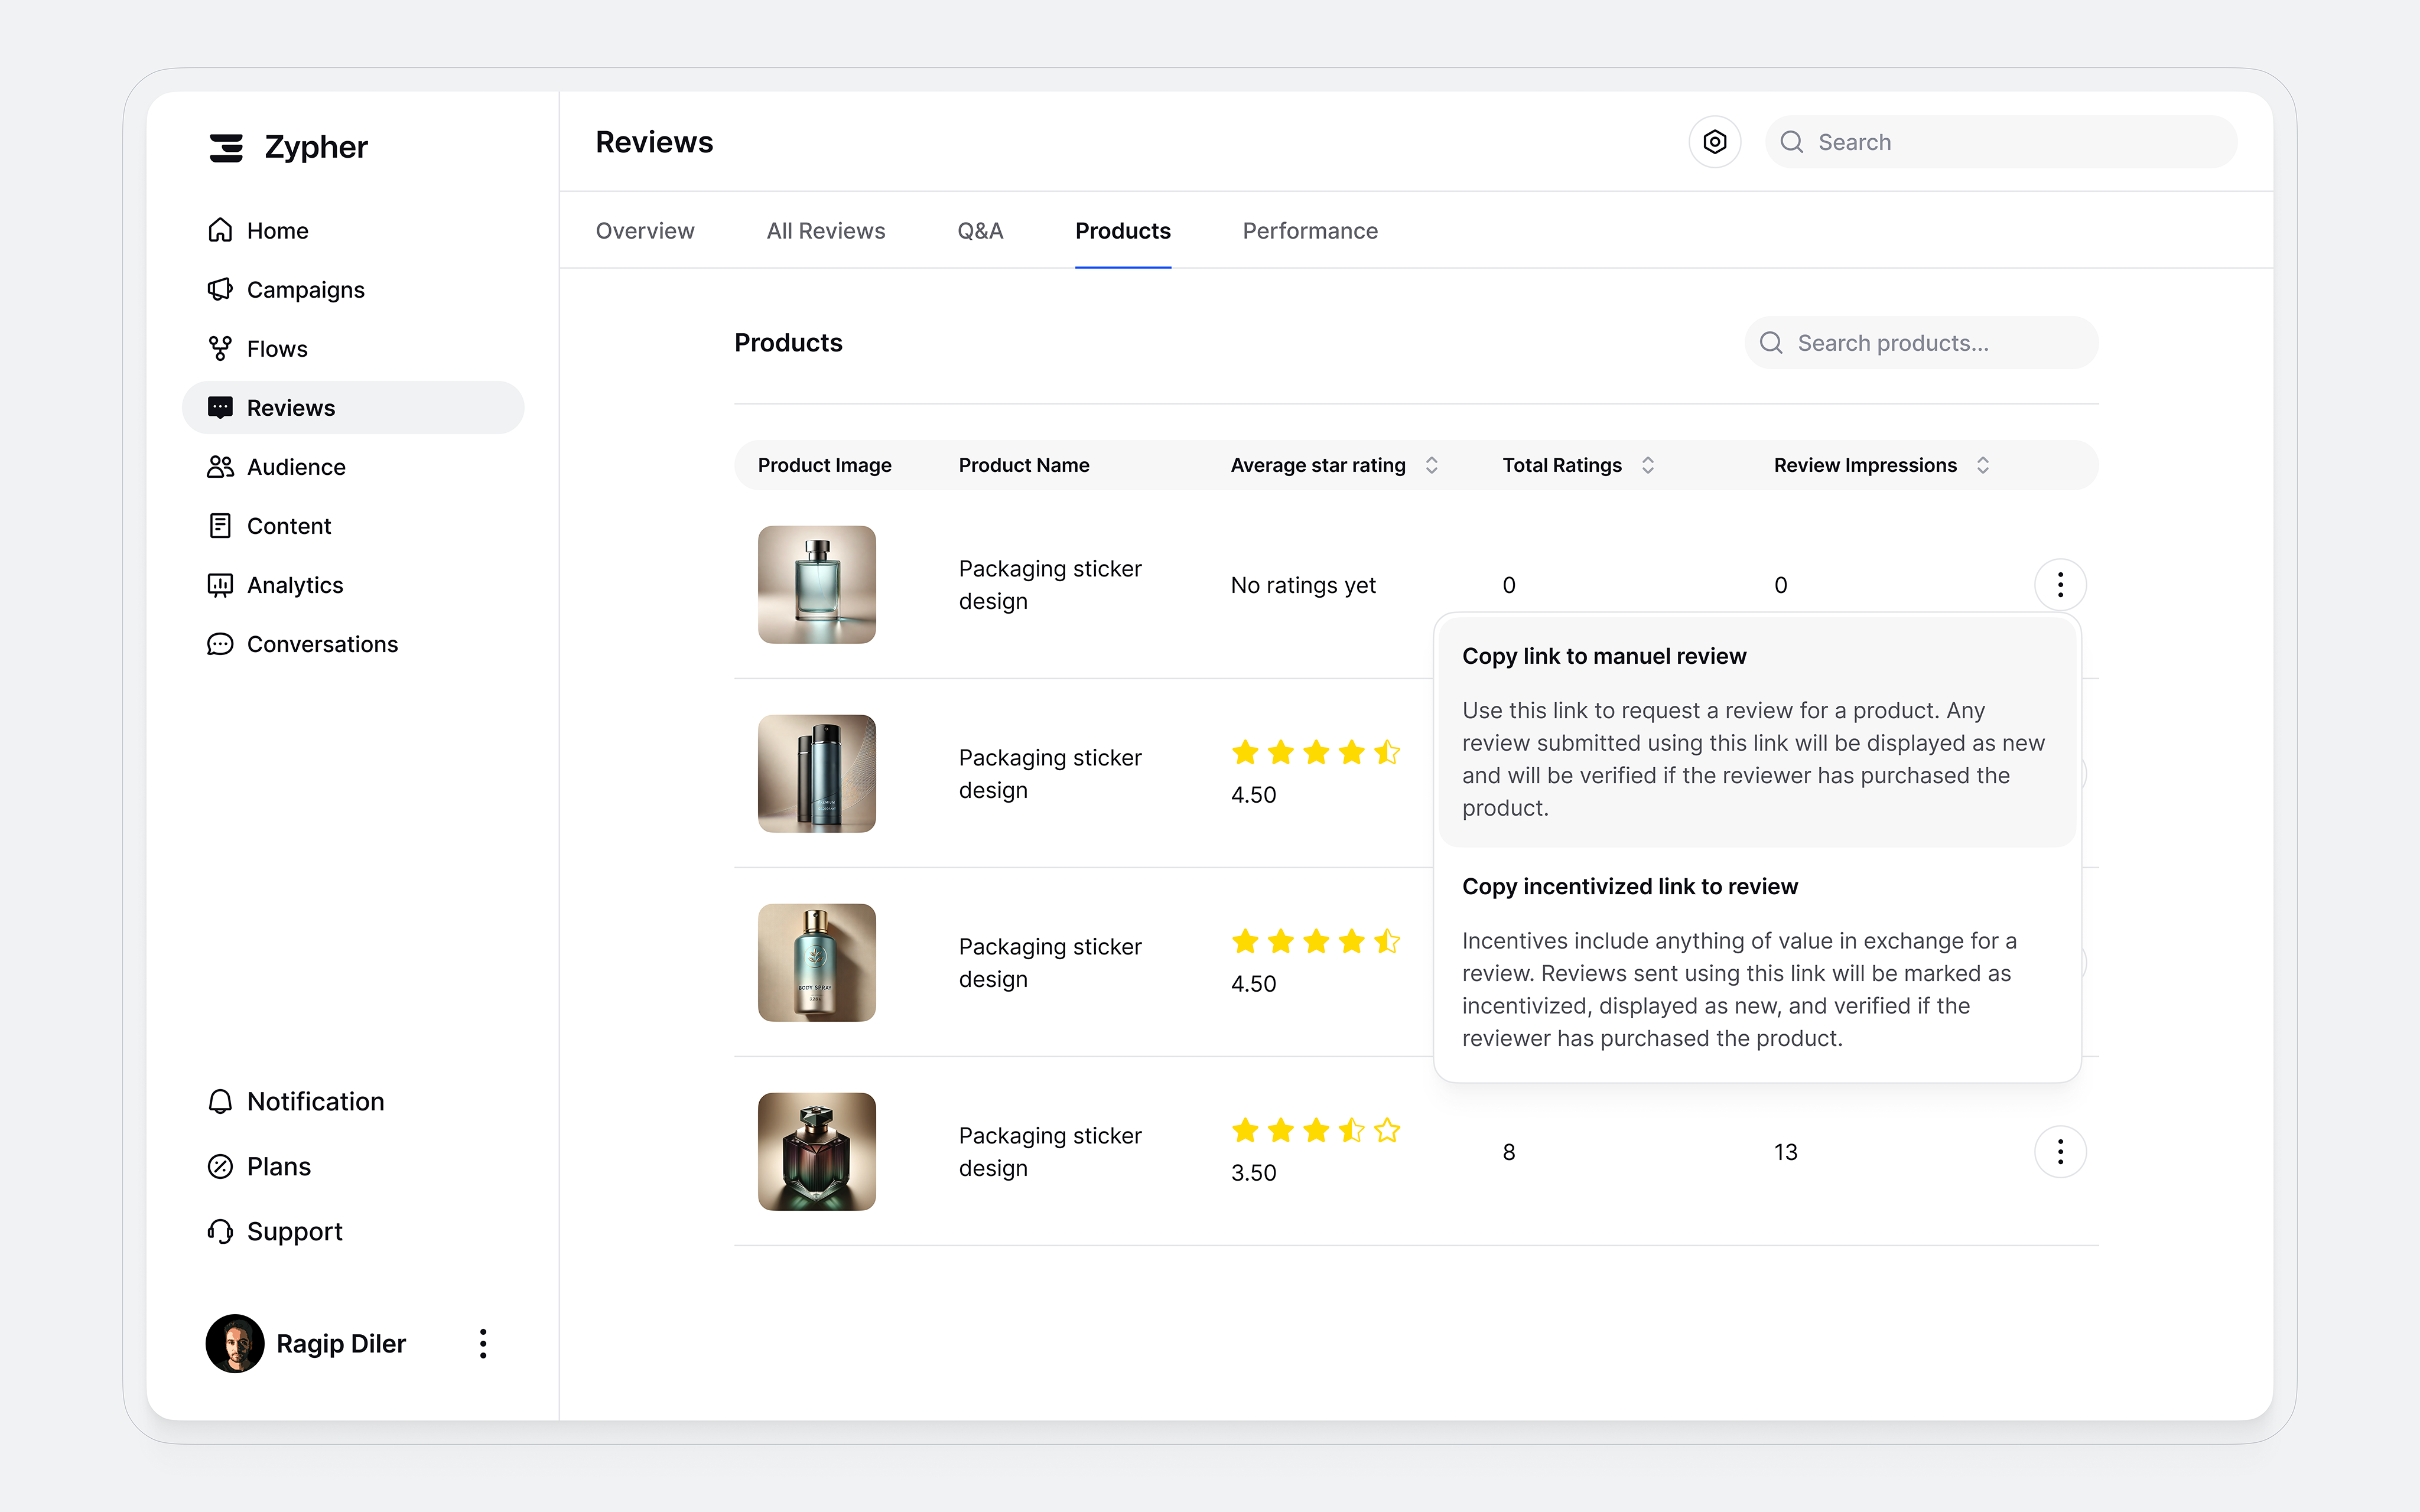2420x1512 pixels.
Task: Open the kebab menu next to Ragip Diler
Action: pyautogui.click(x=483, y=1343)
